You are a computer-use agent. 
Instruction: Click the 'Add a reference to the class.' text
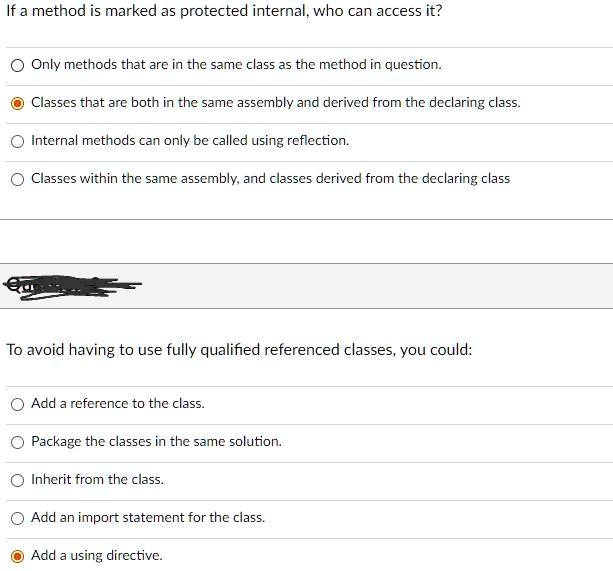[118, 403]
